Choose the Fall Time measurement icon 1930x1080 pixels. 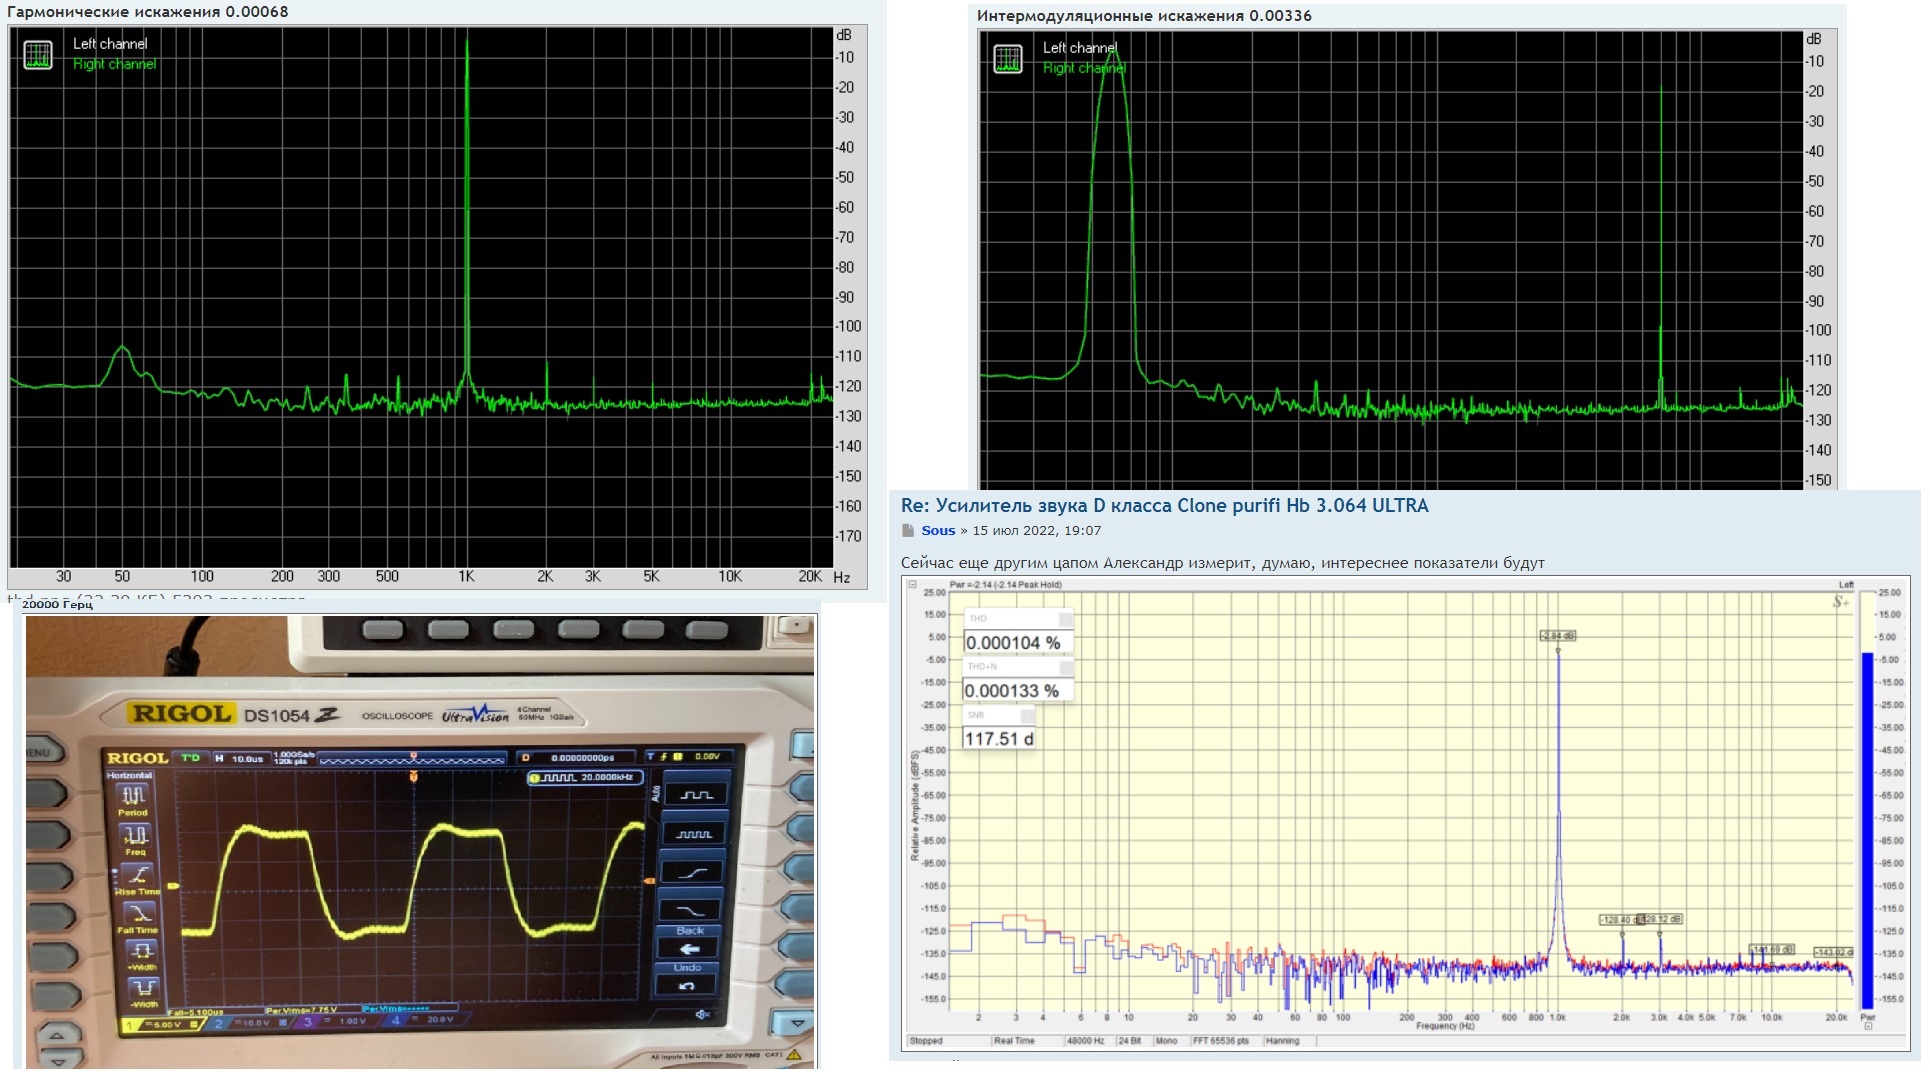(x=139, y=913)
